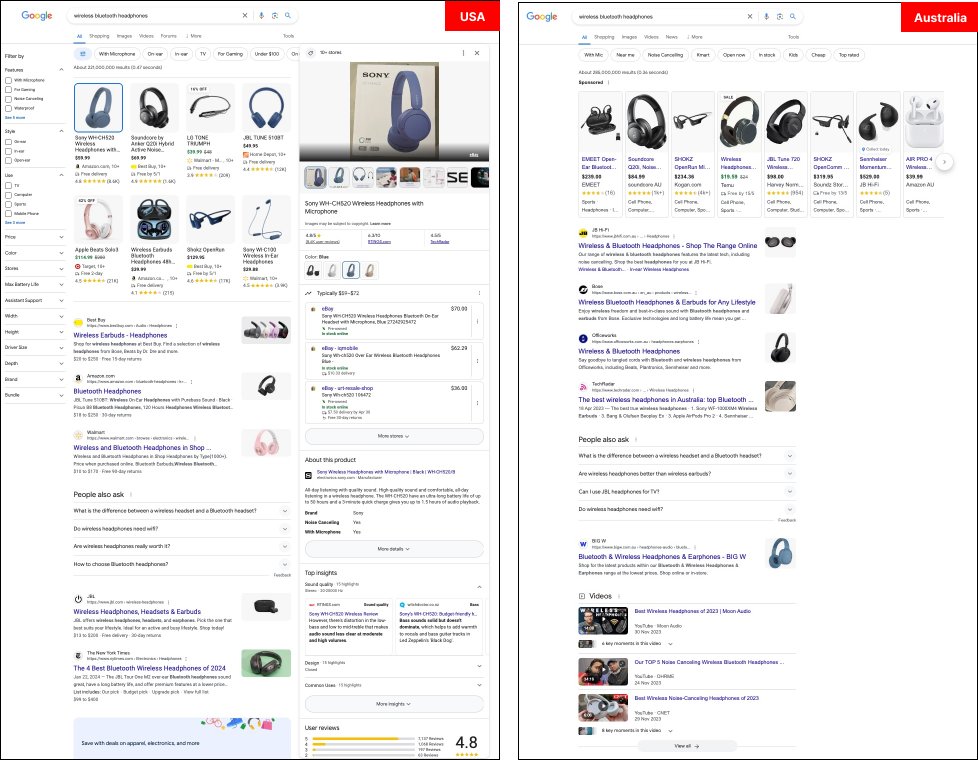Expand More details in Sony product panel
This screenshot has width=978, height=760.
(394, 549)
